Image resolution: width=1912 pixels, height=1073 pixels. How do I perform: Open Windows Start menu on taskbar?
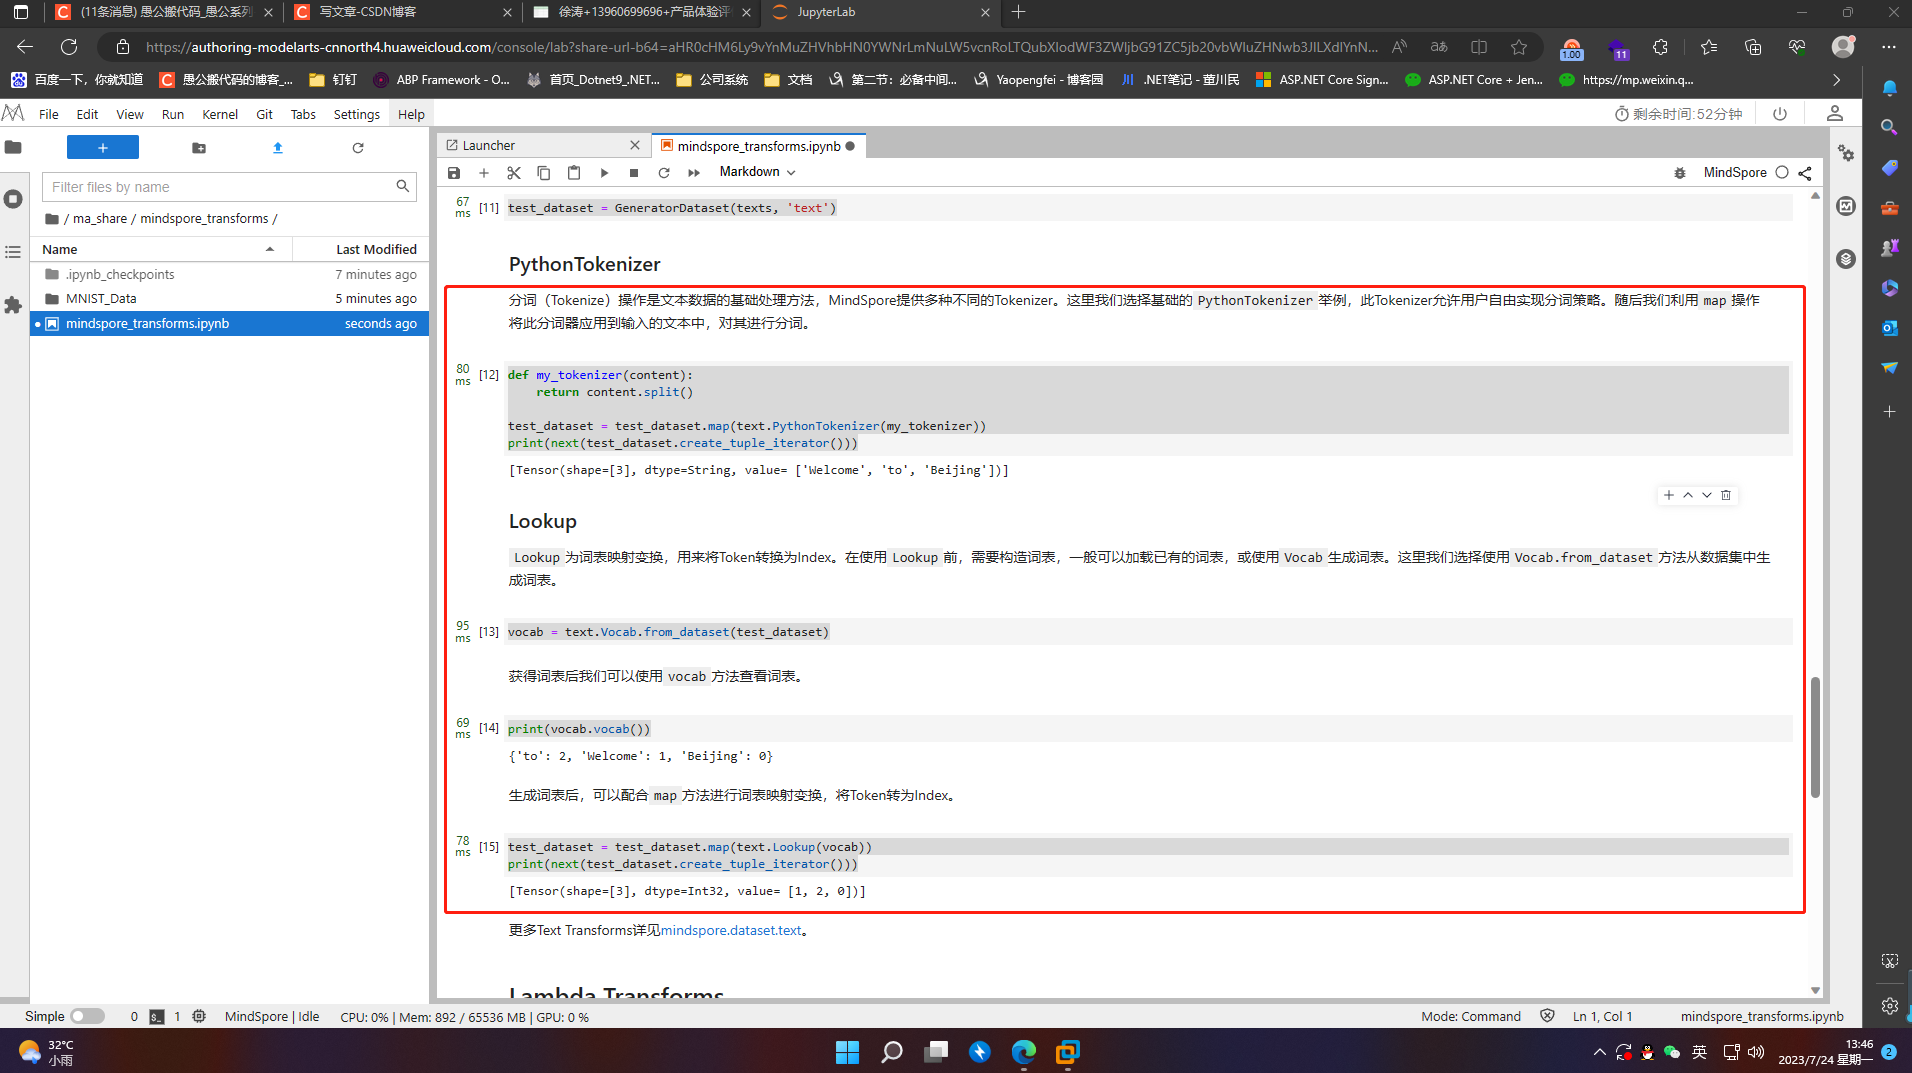pos(847,1052)
